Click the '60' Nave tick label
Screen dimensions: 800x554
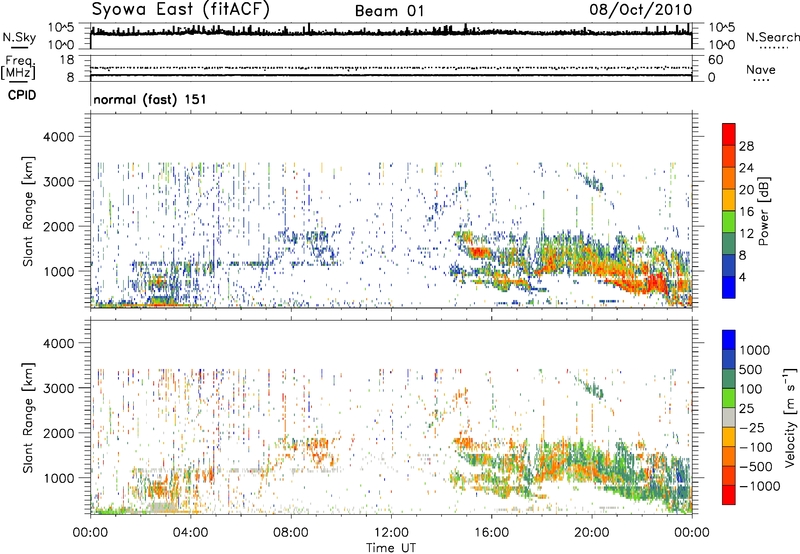tap(715, 60)
